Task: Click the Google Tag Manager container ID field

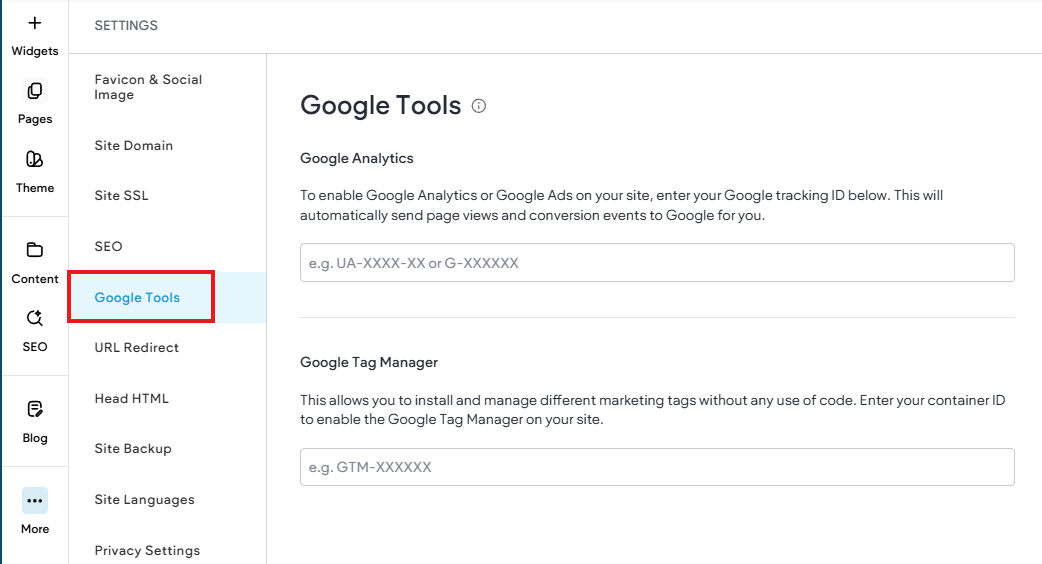Action: (657, 467)
